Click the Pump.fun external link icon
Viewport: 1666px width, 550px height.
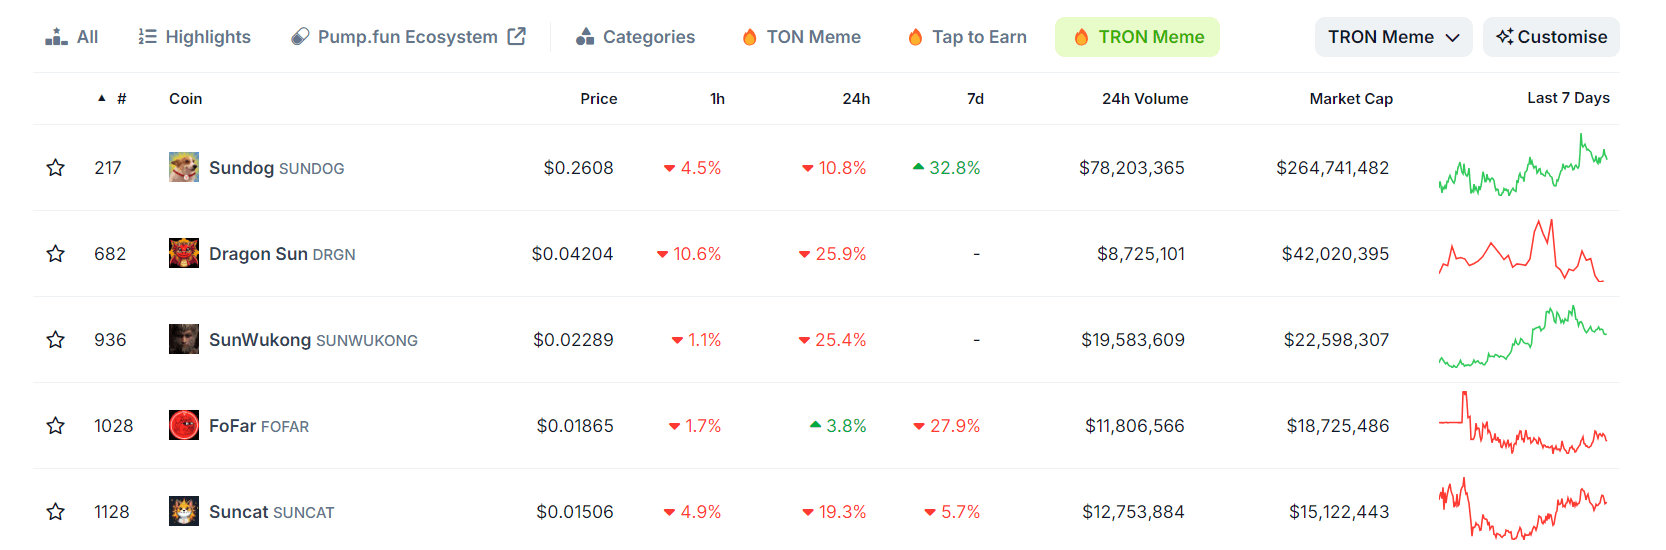tap(517, 37)
